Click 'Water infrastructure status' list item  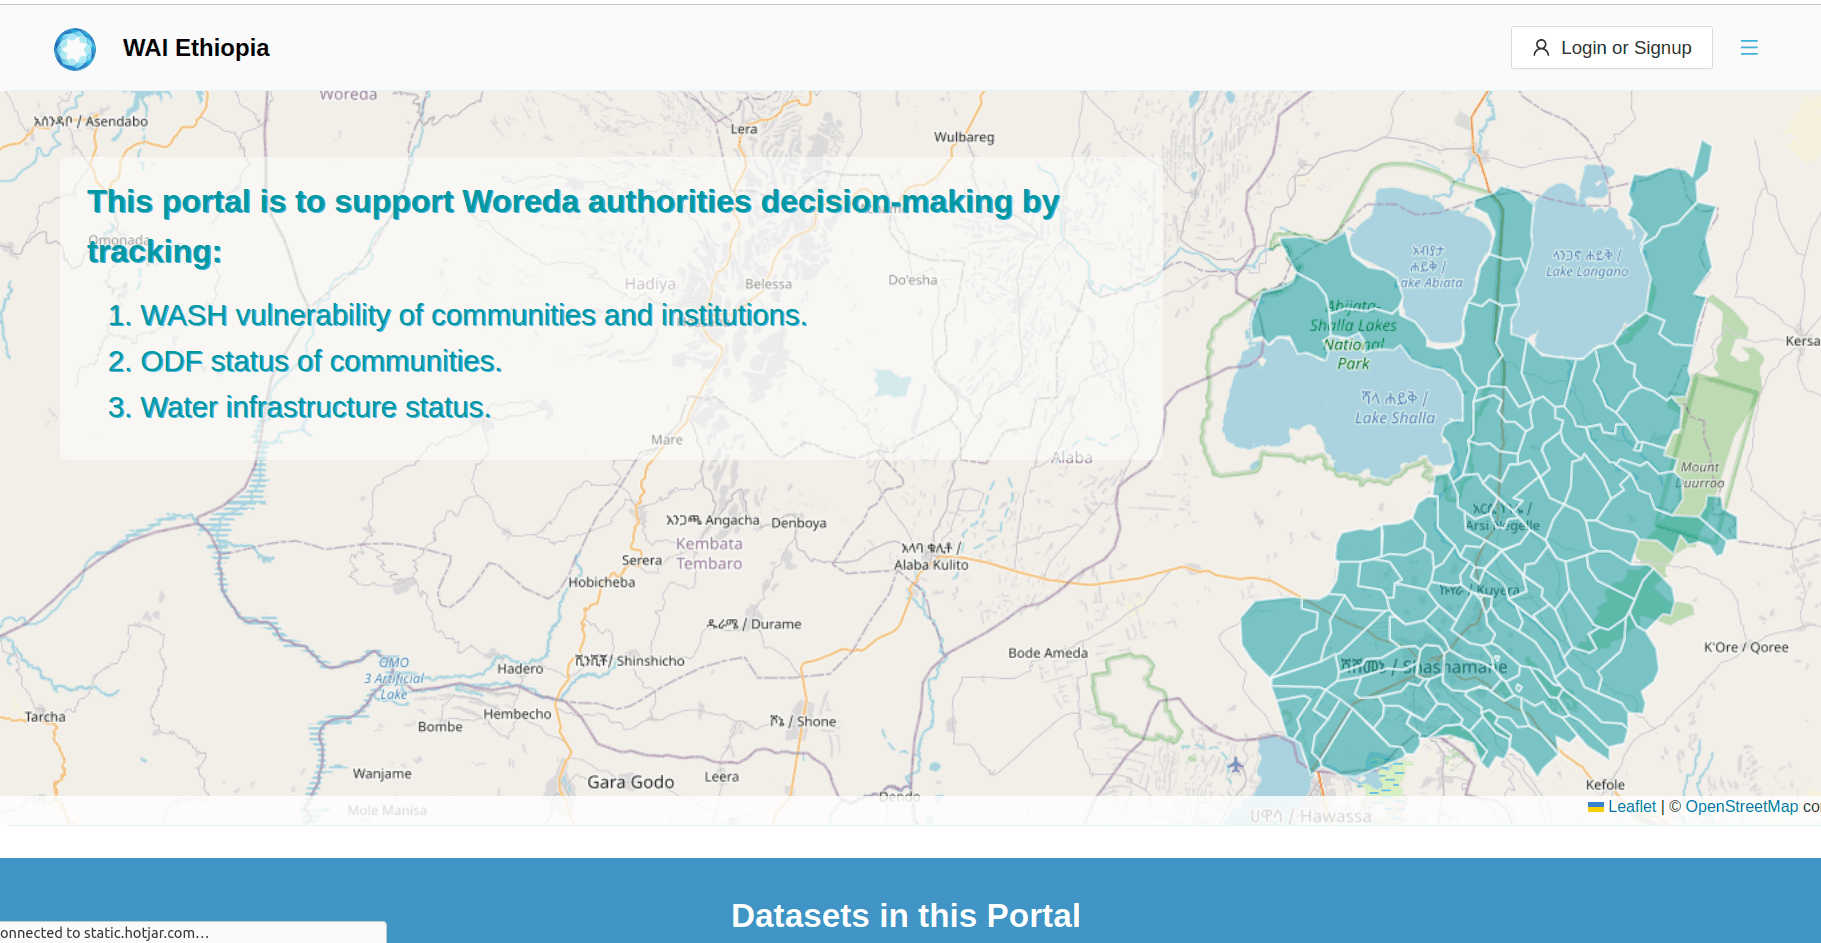315,408
